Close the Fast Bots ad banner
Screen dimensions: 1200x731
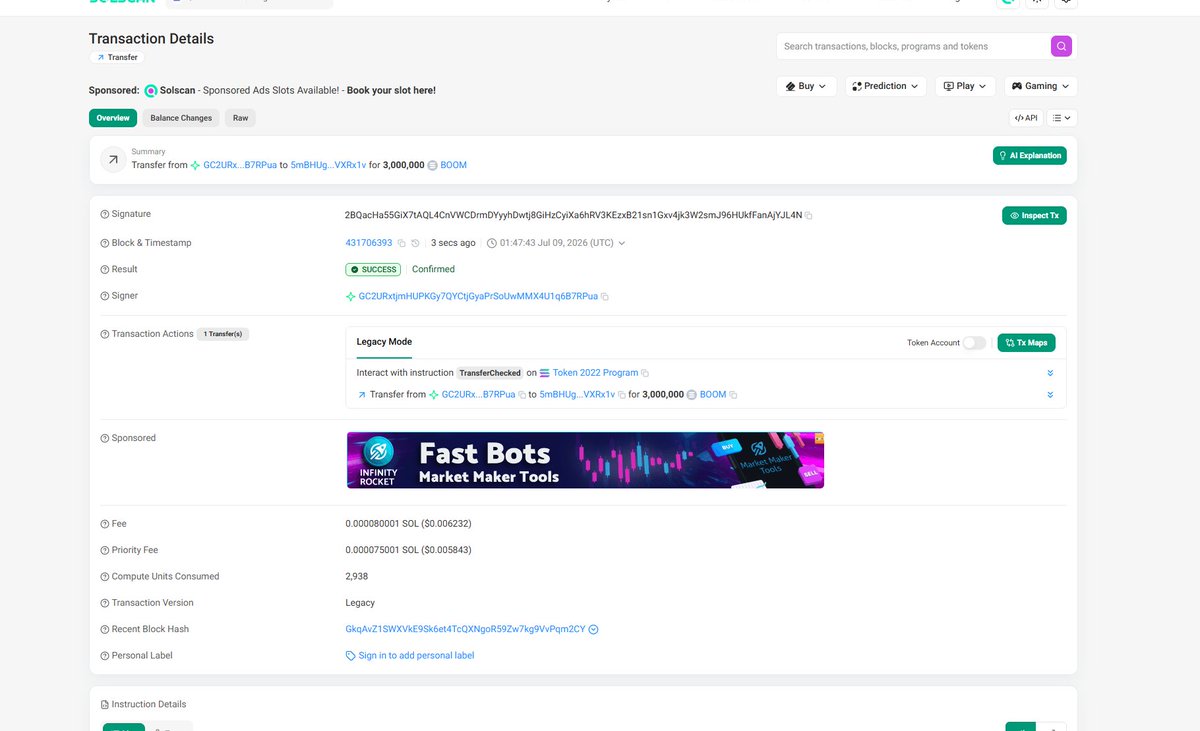(x=819, y=437)
